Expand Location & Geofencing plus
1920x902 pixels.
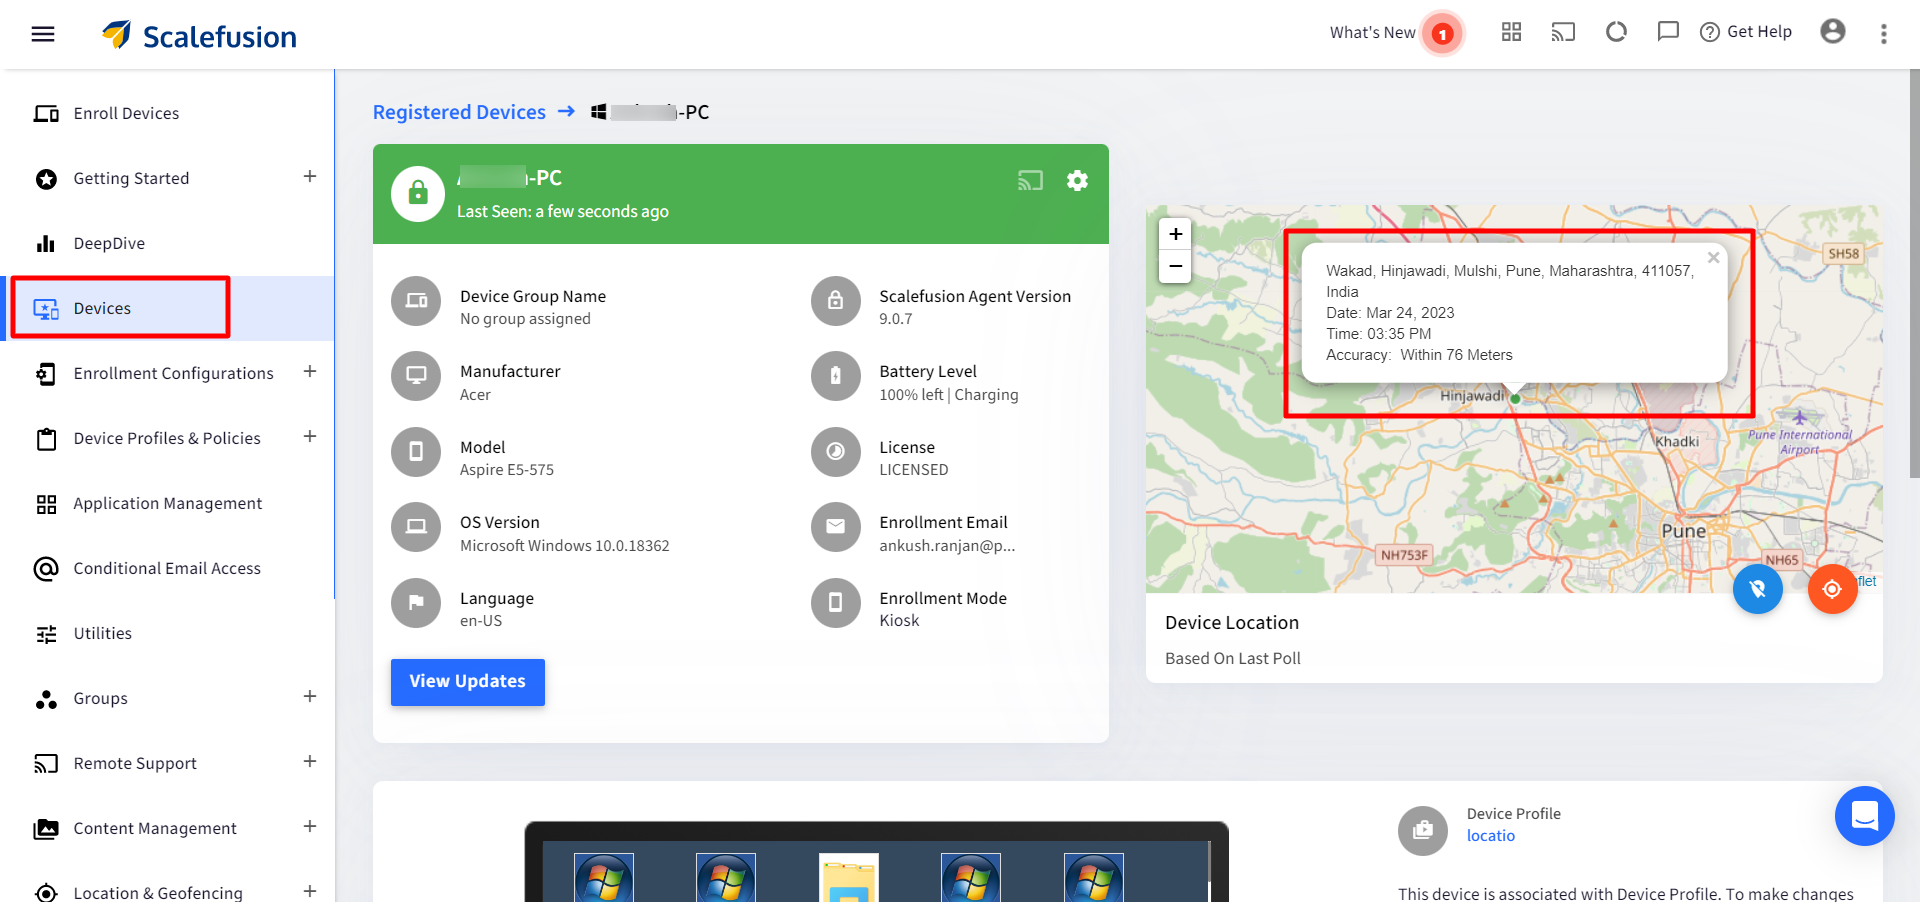coord(310,891)
